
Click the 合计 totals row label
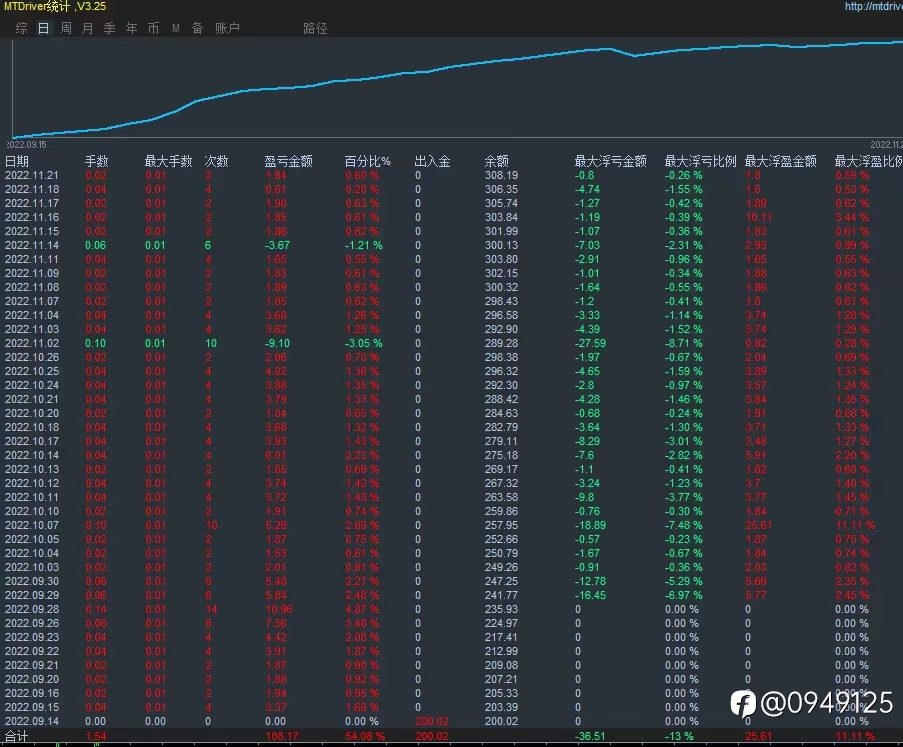(x=16, y=736)
